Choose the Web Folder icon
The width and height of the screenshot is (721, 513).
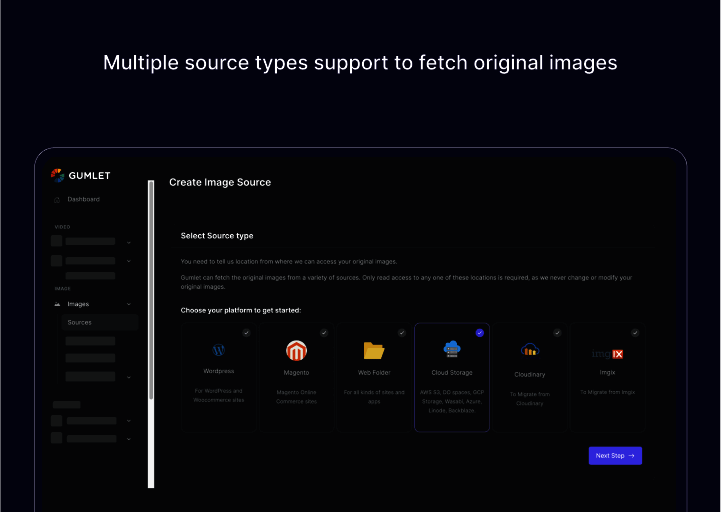click(x=374, y=351)
